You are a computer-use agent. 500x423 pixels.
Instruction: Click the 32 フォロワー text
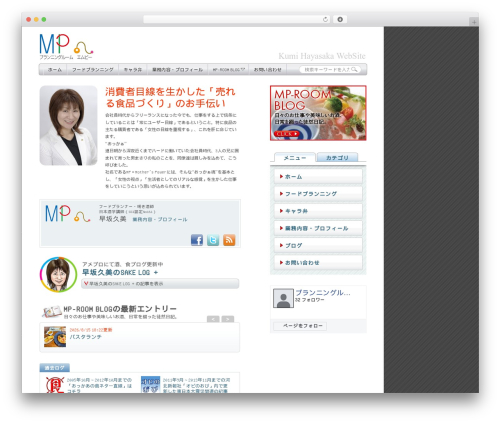click(x=309, y=300)
